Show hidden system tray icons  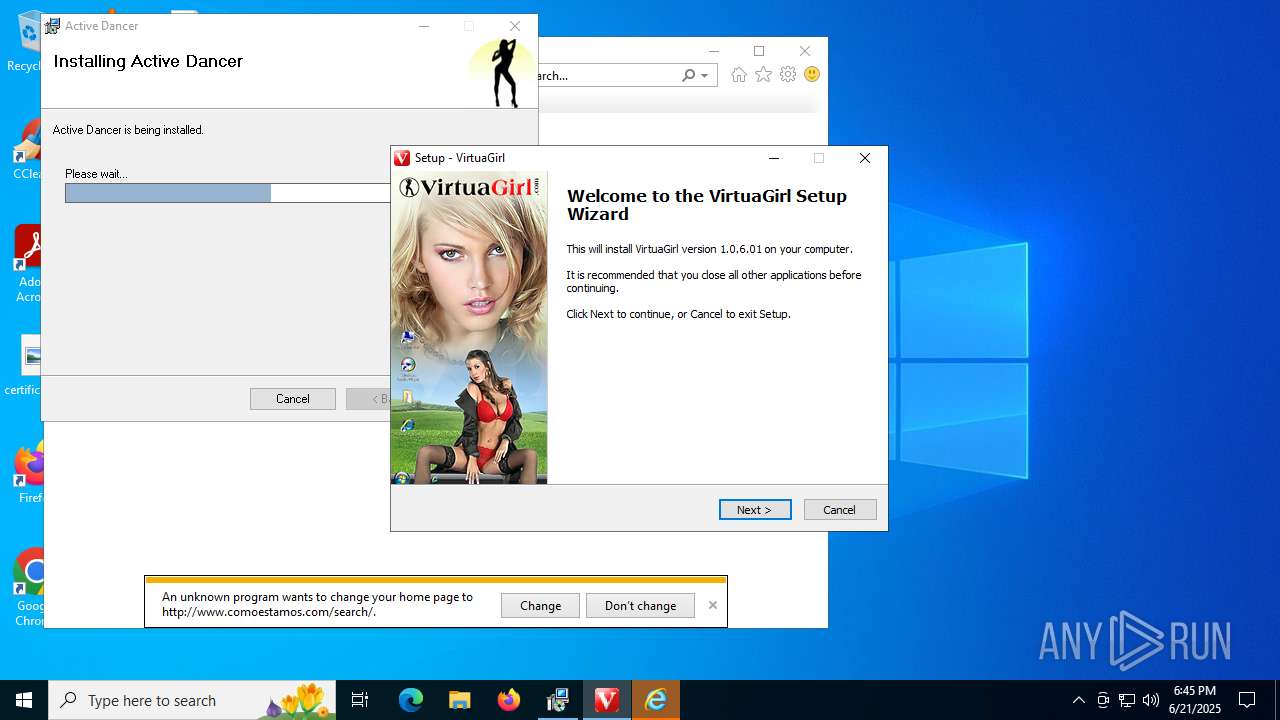[1078, 700]
